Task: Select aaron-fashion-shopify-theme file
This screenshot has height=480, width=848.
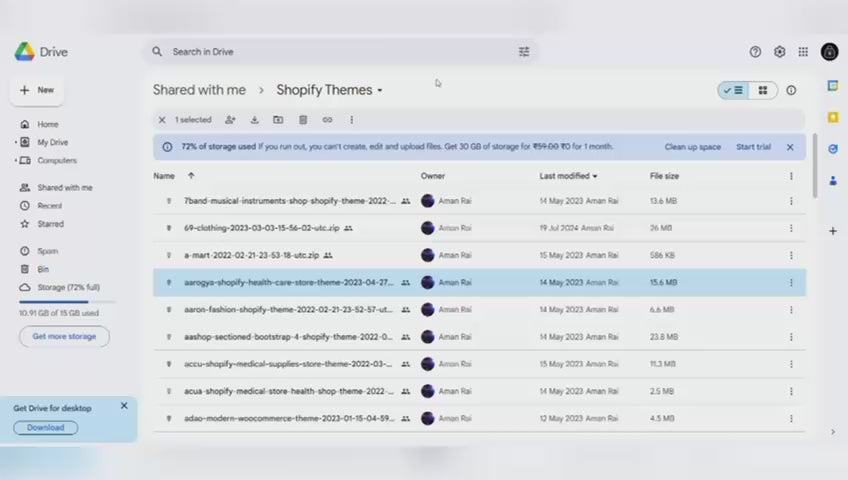Action: click(x=479, y=310)
